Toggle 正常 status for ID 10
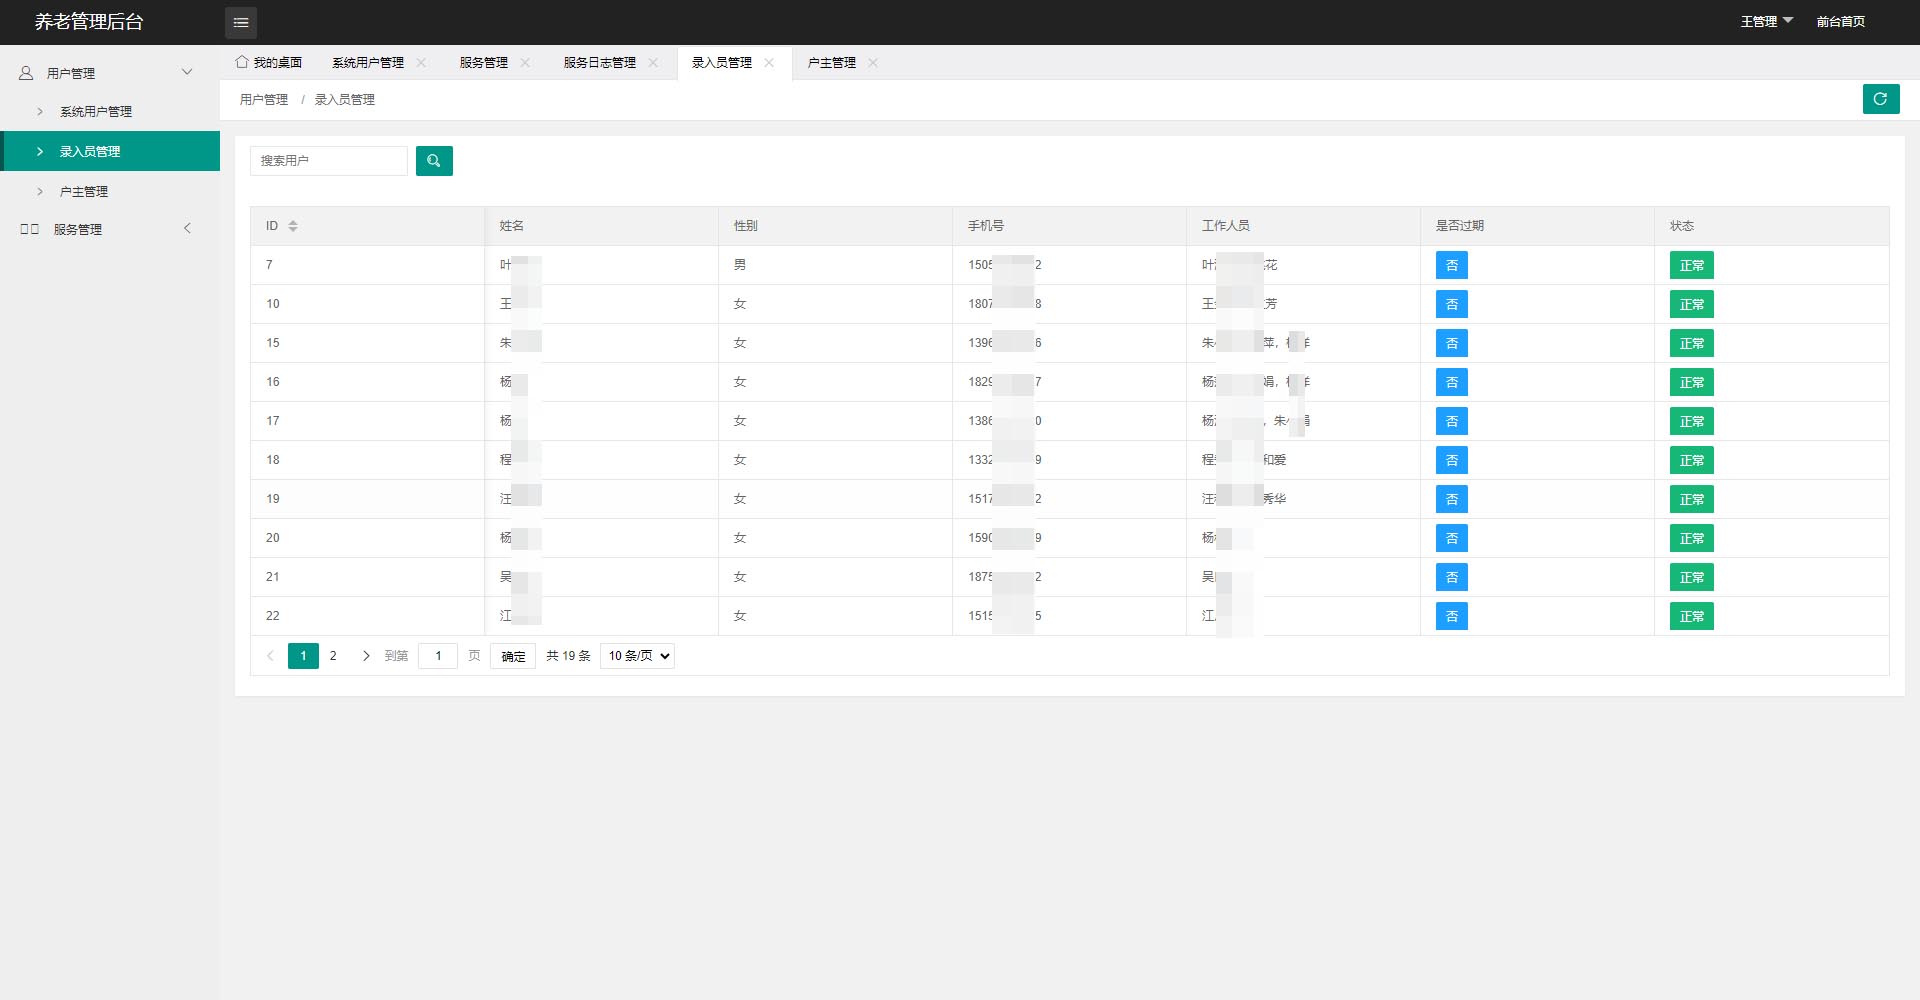This screenshot has height=1000, width=1920. pos(1691,304)
